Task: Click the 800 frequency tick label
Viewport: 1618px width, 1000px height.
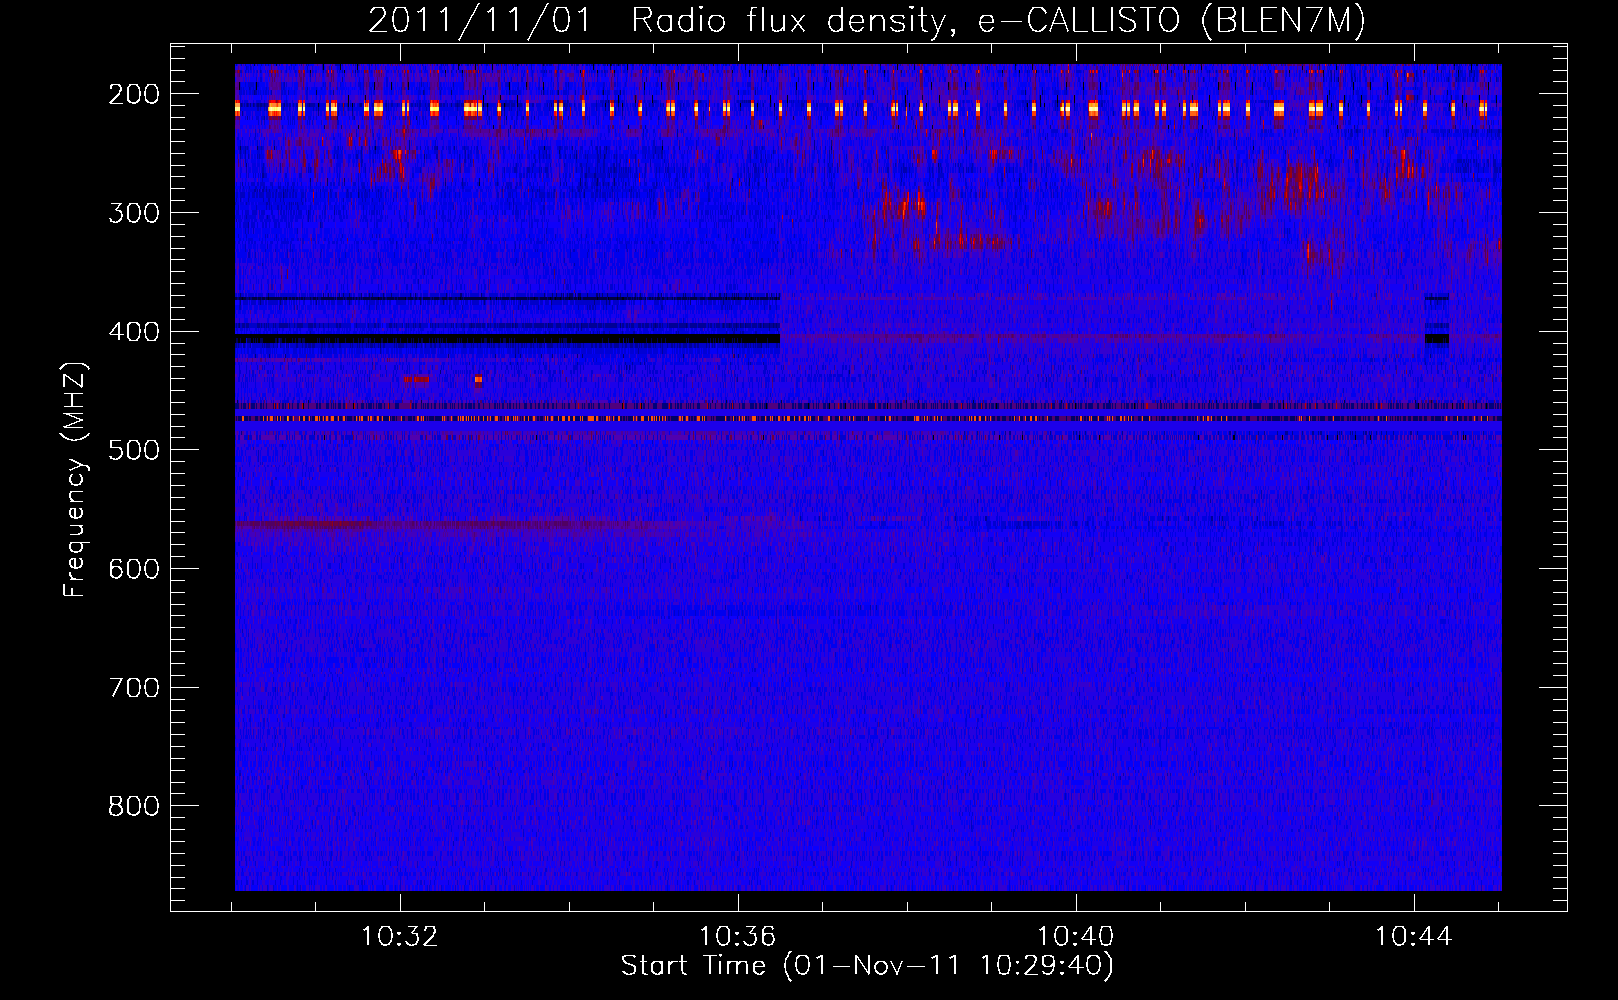Action: [x=134, y=807]
